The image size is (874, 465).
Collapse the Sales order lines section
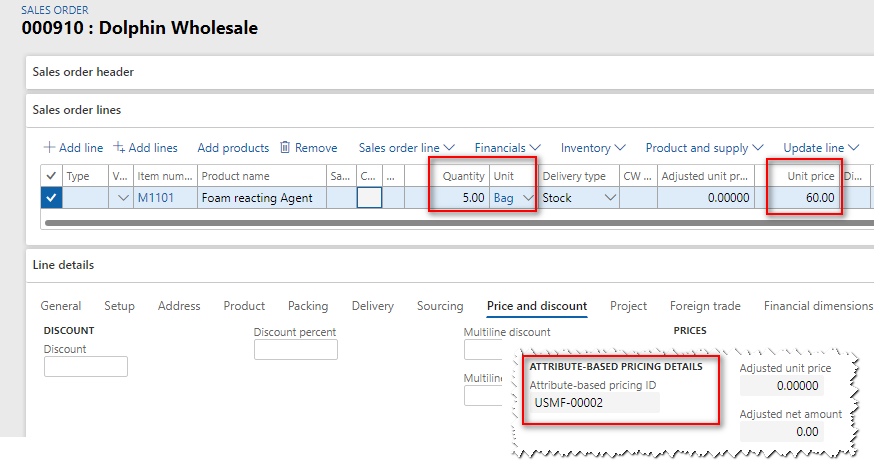pyautogui.click(x=449, y=110)
